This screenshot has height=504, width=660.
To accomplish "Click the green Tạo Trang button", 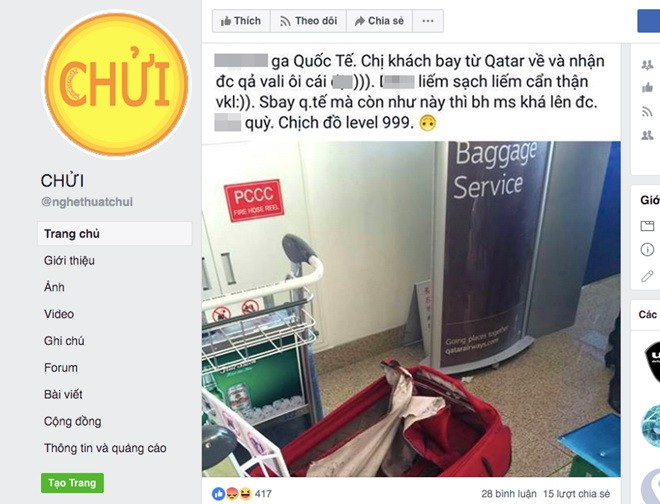I will pyautogui.click(x=72, y=483).
